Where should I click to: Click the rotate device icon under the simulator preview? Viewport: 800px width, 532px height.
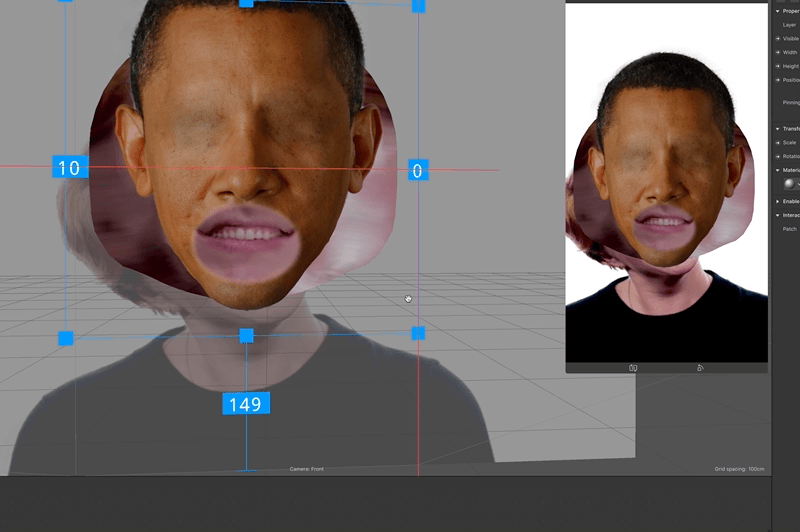coord(700,368)
